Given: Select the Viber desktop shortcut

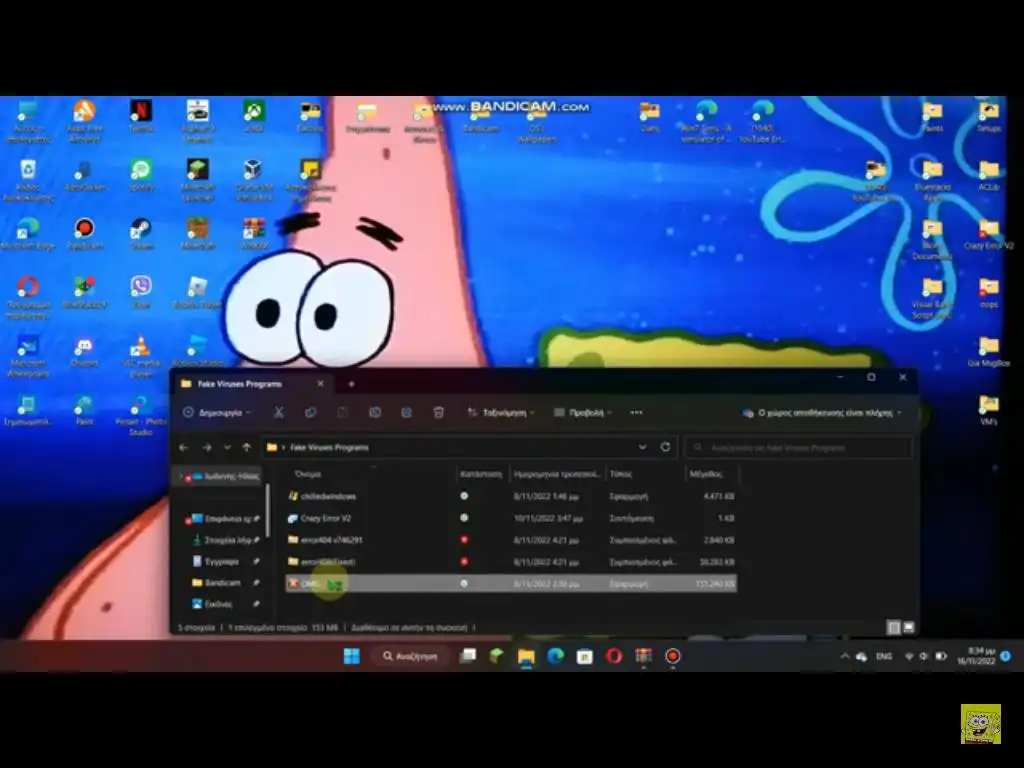Looking at the screenshot, I should pos(141,293).
